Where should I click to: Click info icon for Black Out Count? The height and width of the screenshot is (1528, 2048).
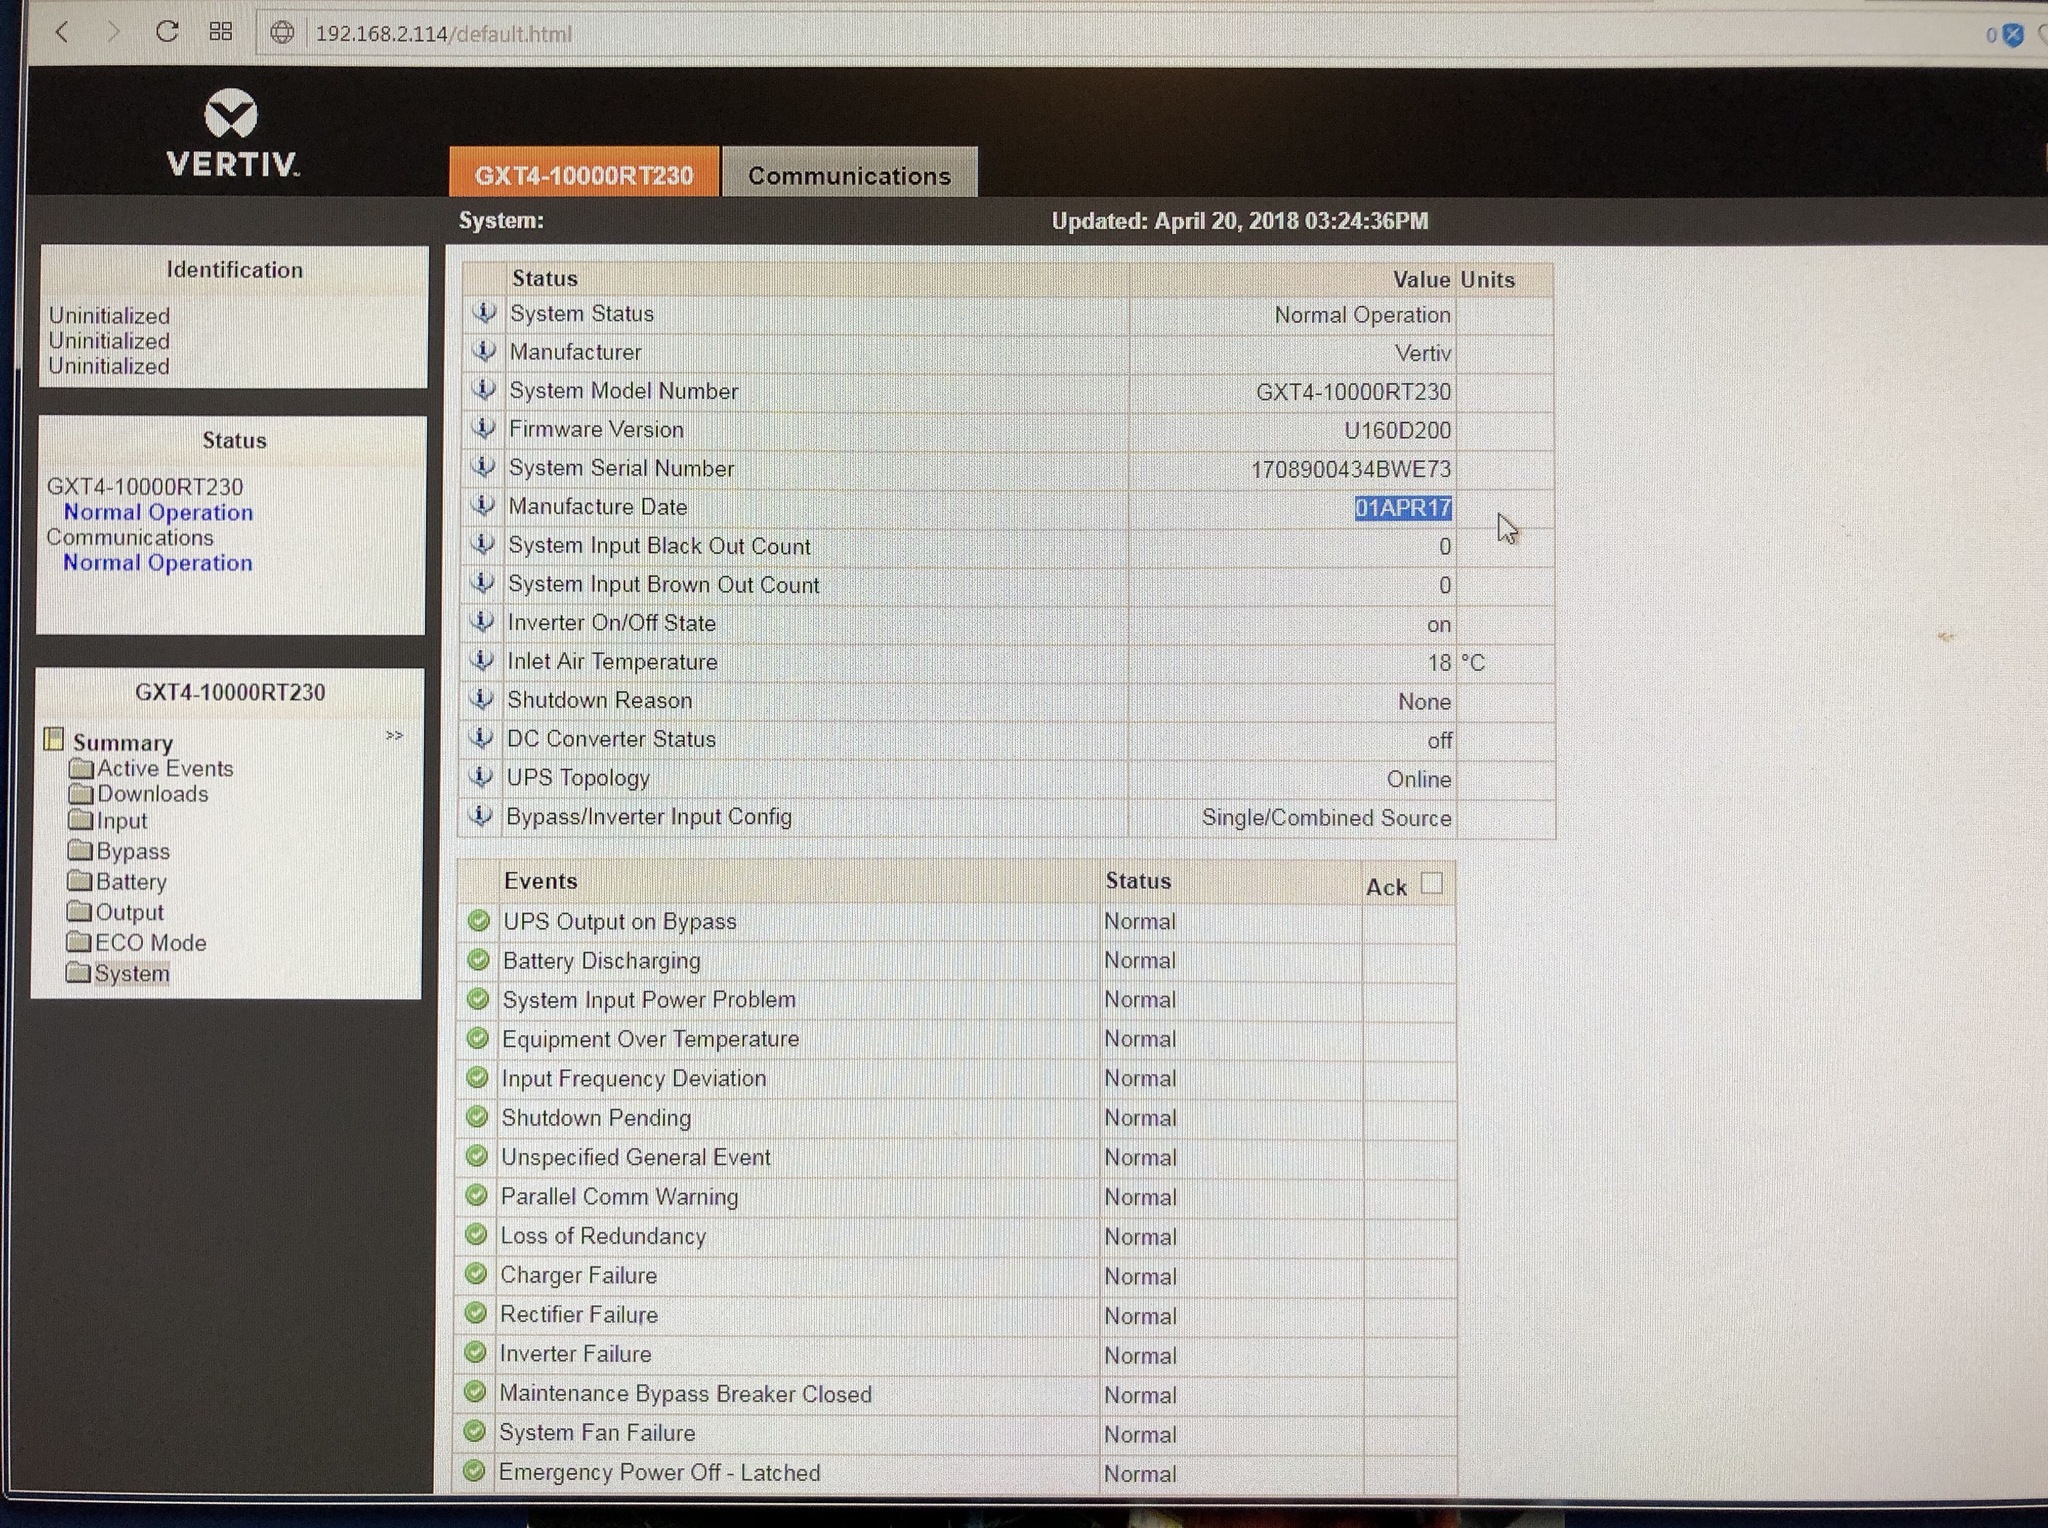point(483,544)
